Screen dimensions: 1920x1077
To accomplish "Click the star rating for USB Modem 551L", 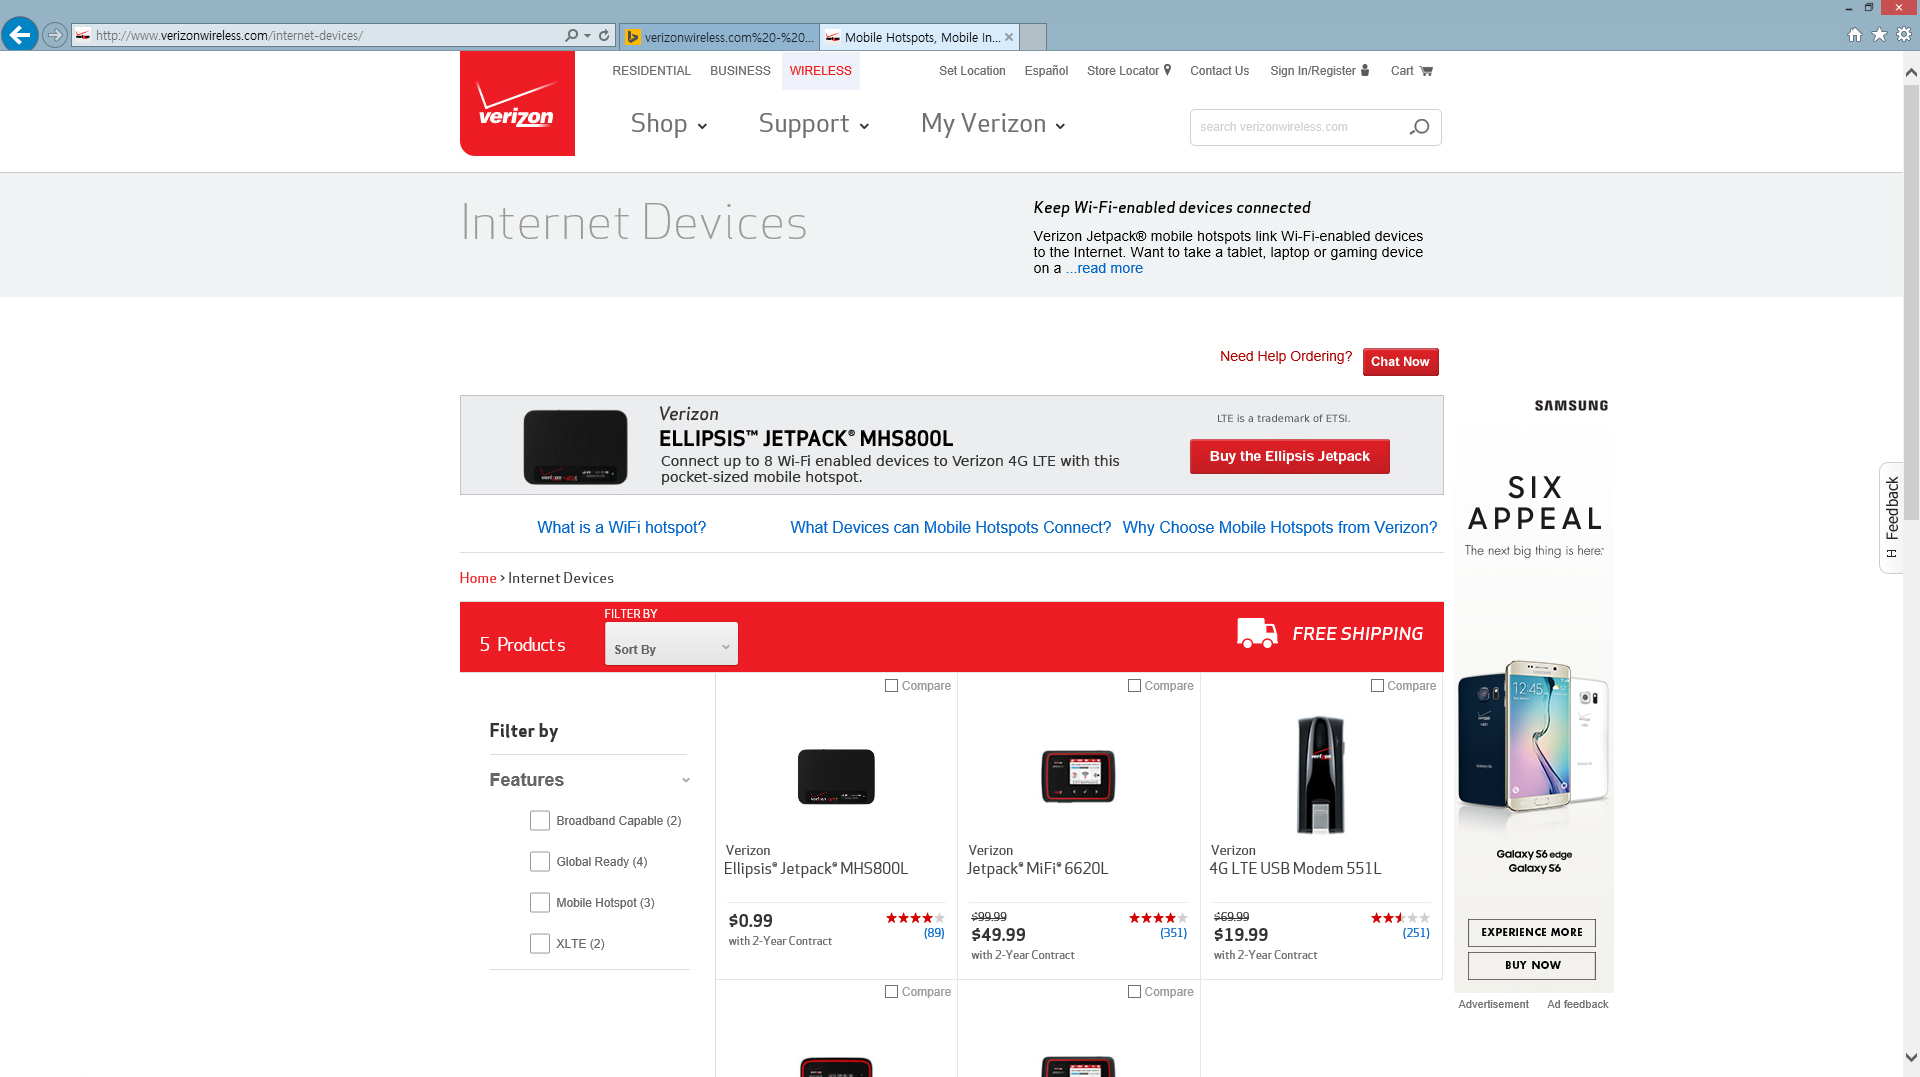I will click(1400, 918).
